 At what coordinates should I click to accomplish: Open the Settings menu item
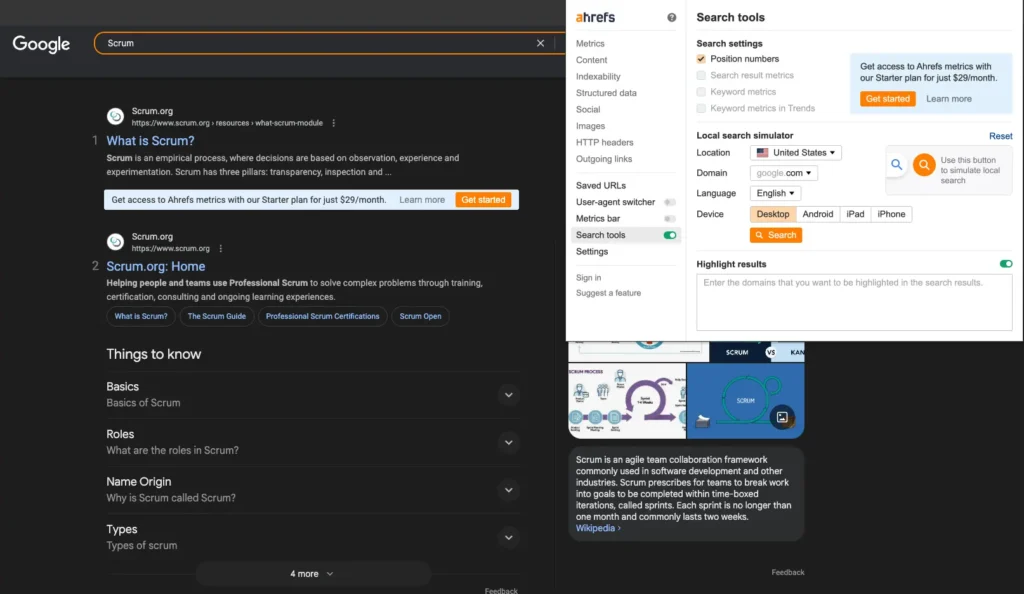point(592,251)
